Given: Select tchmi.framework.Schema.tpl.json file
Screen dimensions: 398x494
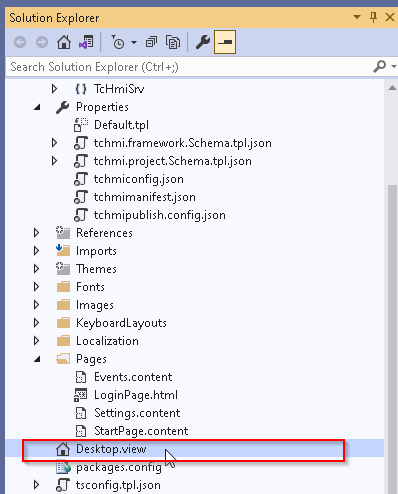Looking at the screenshot, I should (182, 143).
